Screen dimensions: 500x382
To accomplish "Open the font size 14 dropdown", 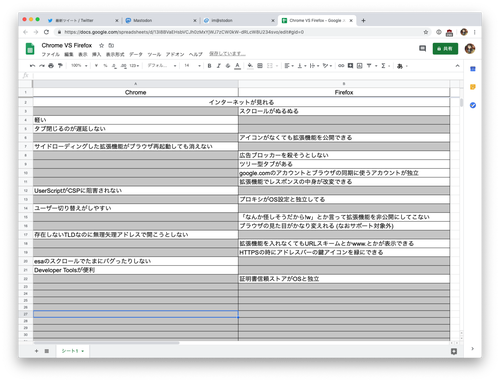I will pyautogui.click(x=192, y=66).
